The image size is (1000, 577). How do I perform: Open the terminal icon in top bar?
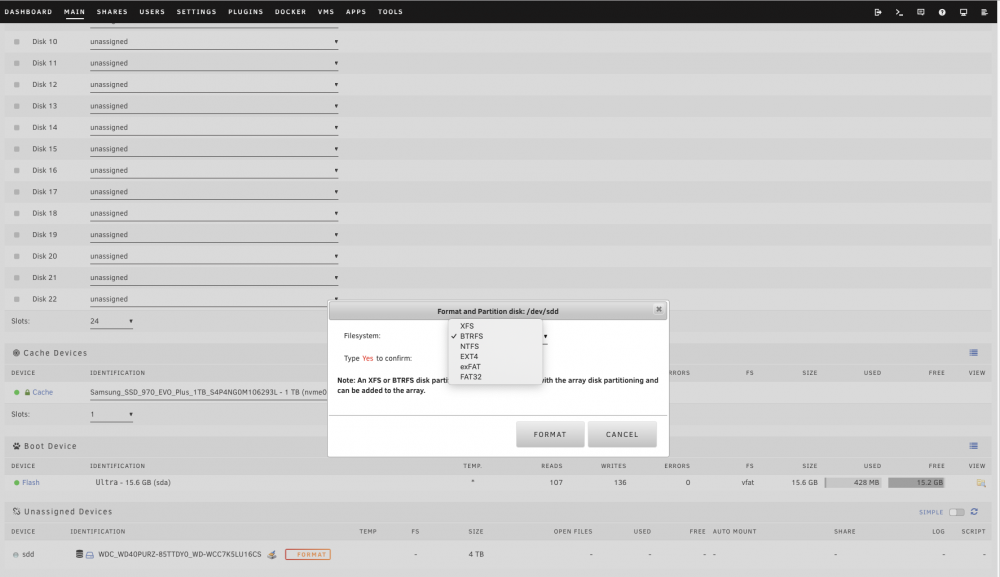[899, 12]
